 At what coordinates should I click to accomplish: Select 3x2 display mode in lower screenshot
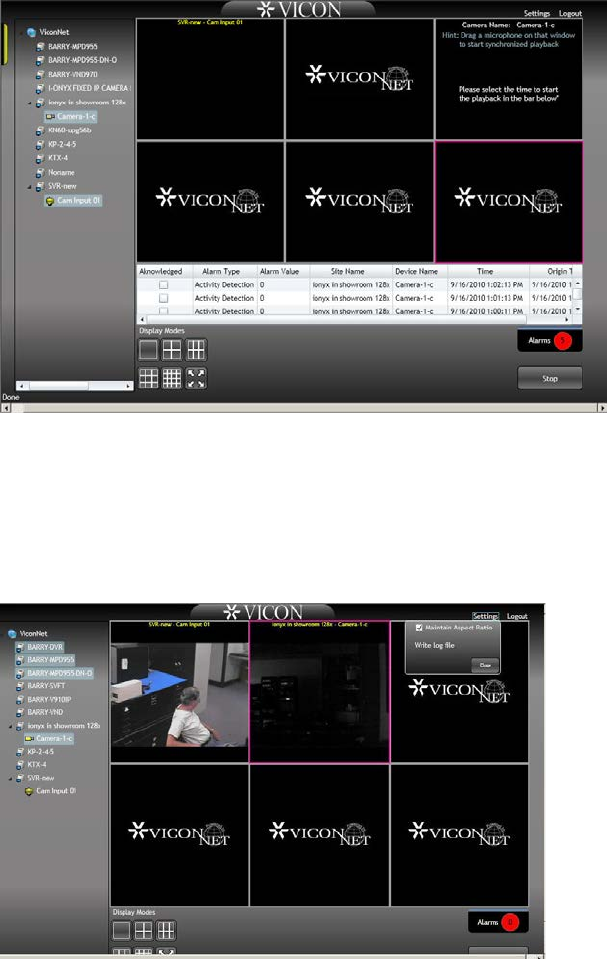(x=166, y=931)
